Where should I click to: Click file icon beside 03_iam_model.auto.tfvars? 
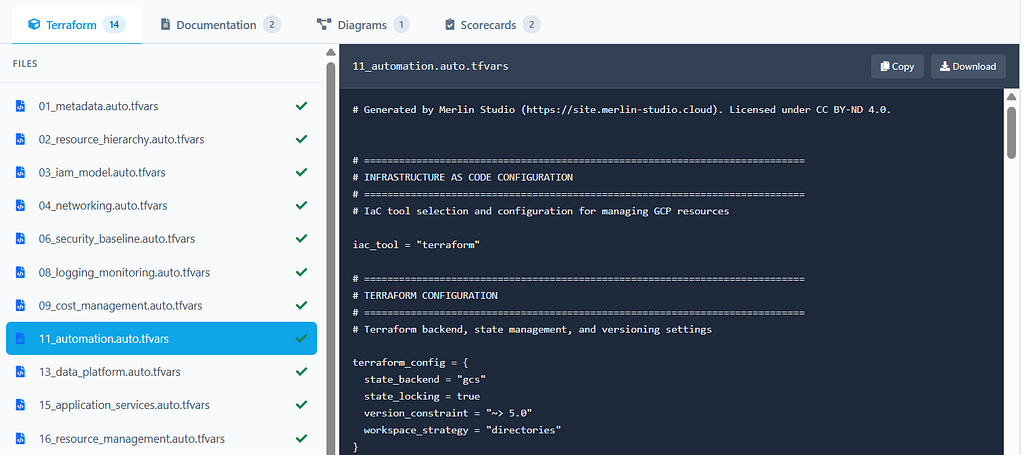20,172
